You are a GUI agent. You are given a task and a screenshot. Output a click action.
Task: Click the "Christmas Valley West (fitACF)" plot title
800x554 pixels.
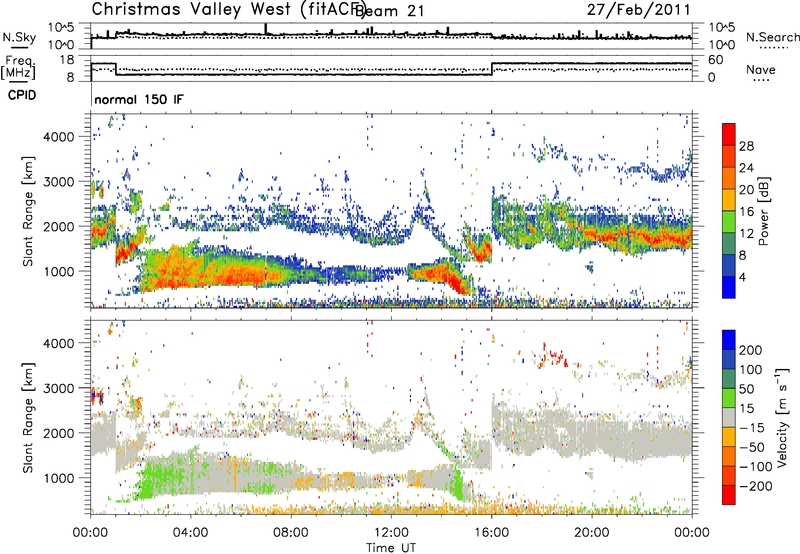(x=228, y=9)
